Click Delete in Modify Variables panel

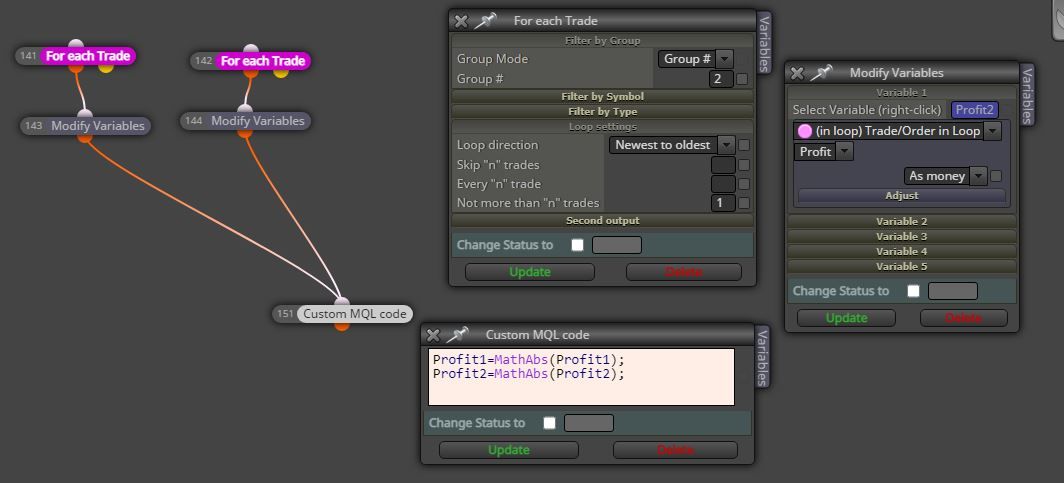click(x=964, y=318)
